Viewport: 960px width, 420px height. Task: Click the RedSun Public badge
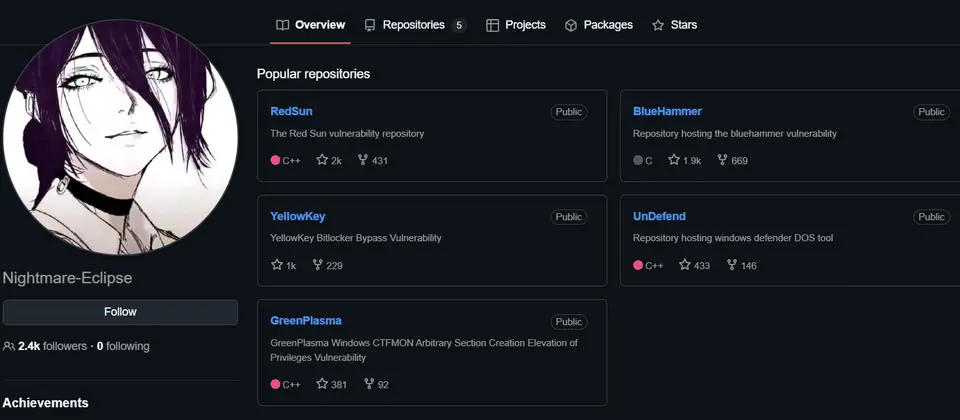569,112
